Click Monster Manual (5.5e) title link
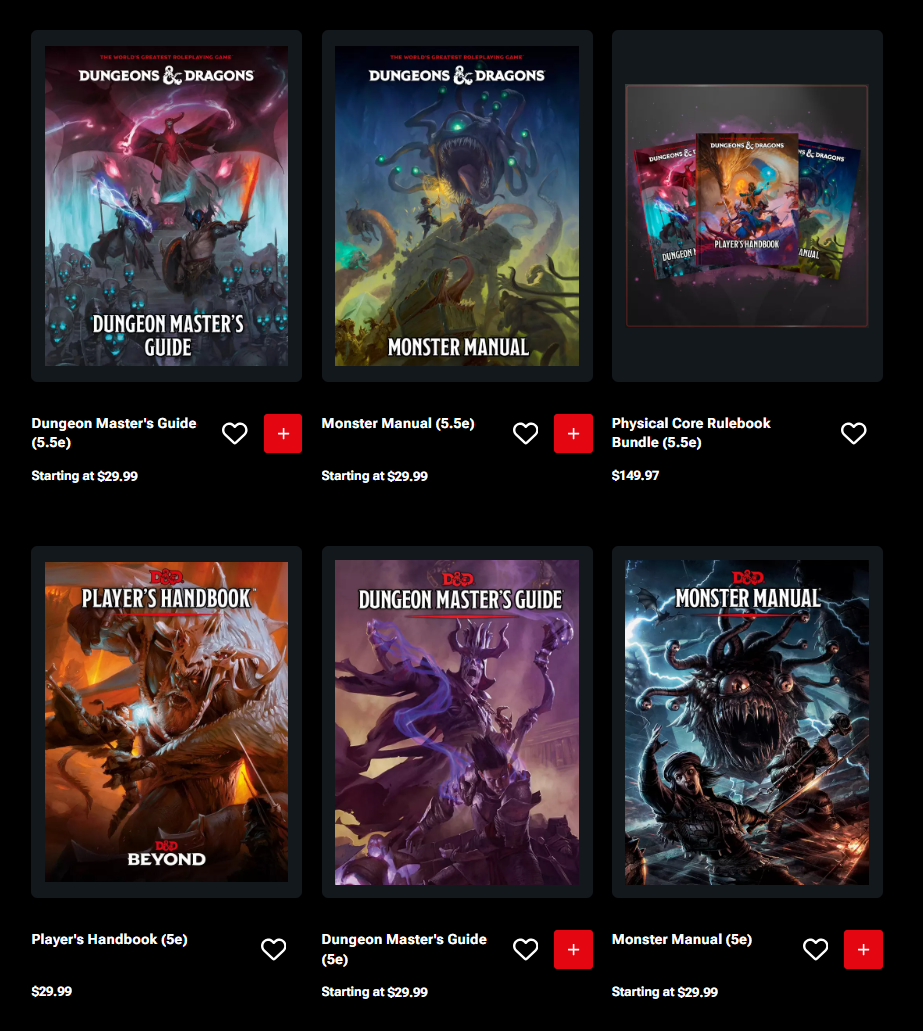The width and height of the screenshot is (923, 1031). click(398, 423)
